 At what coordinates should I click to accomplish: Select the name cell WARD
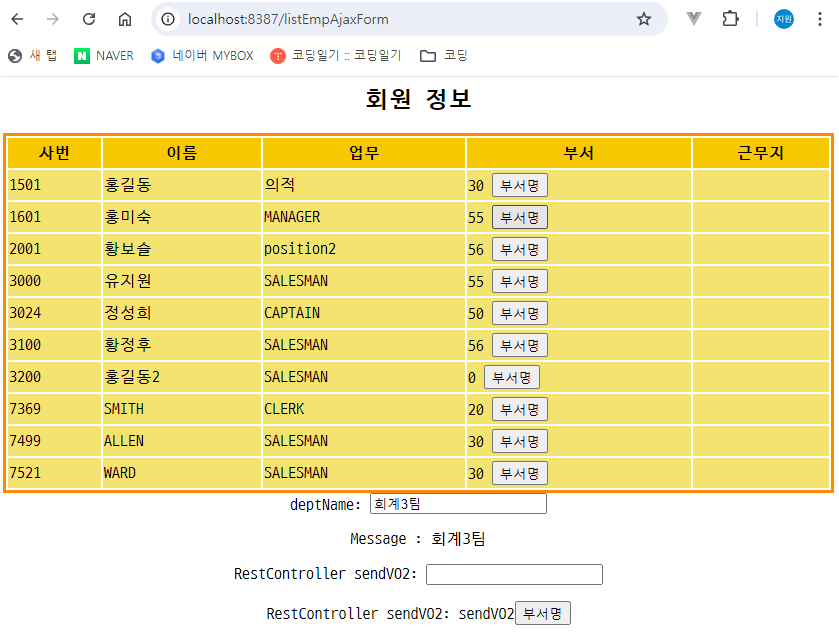182,473
